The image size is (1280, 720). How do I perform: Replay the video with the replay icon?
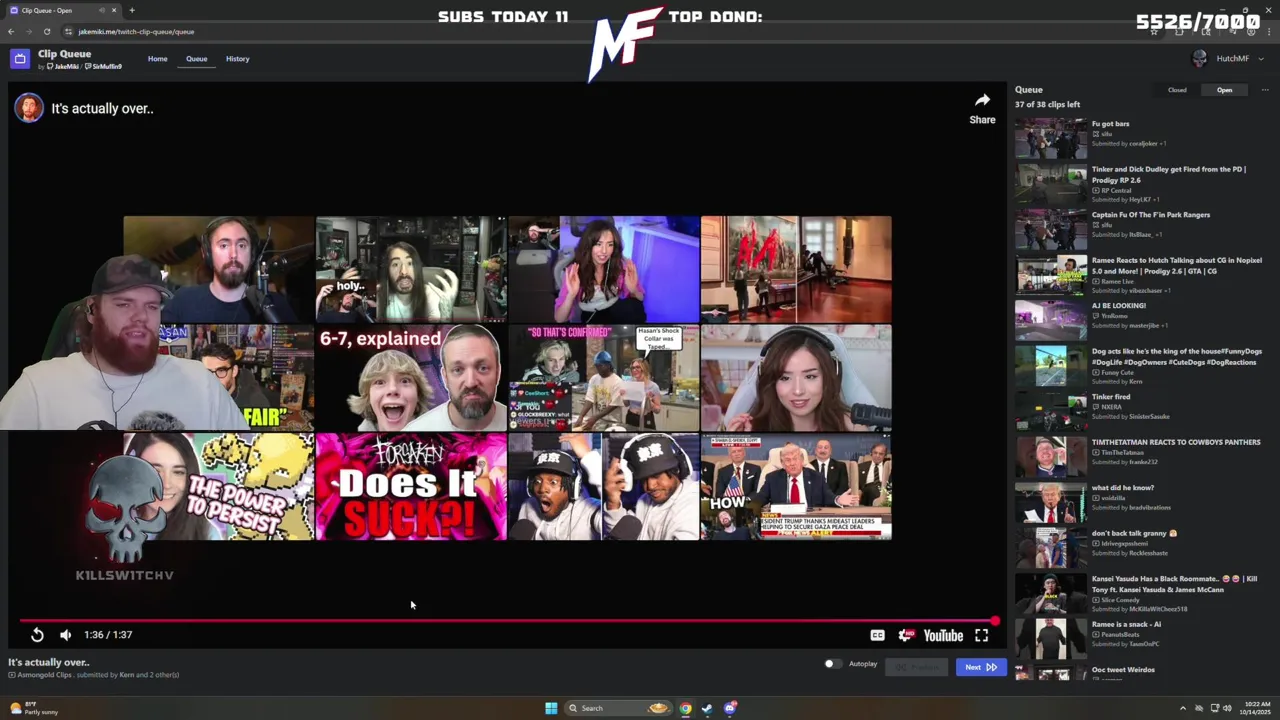(37, 635)
